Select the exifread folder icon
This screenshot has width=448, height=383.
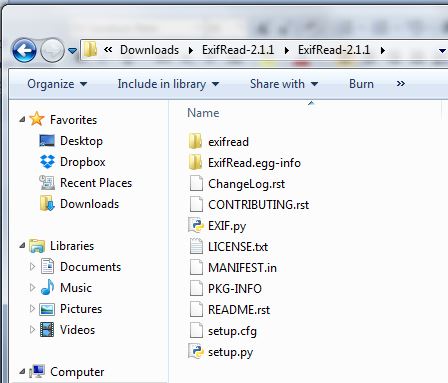(195, 141)
